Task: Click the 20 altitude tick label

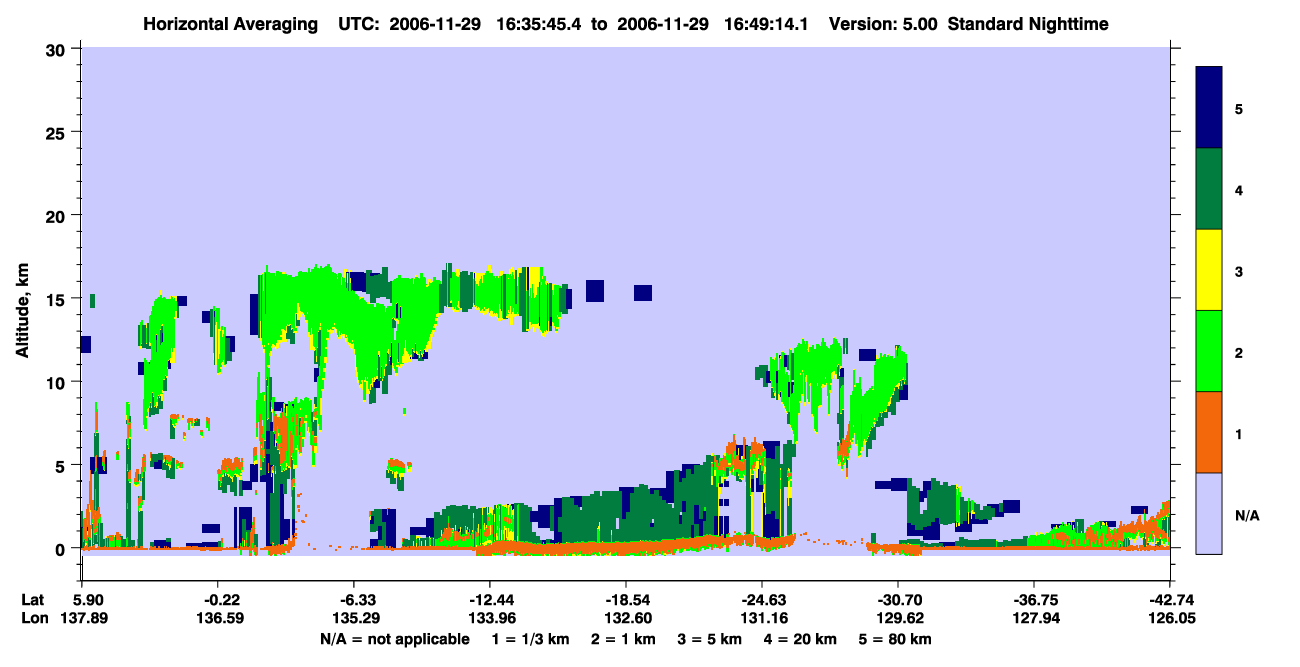Action: pyautogui.click(x=57, y=215)
